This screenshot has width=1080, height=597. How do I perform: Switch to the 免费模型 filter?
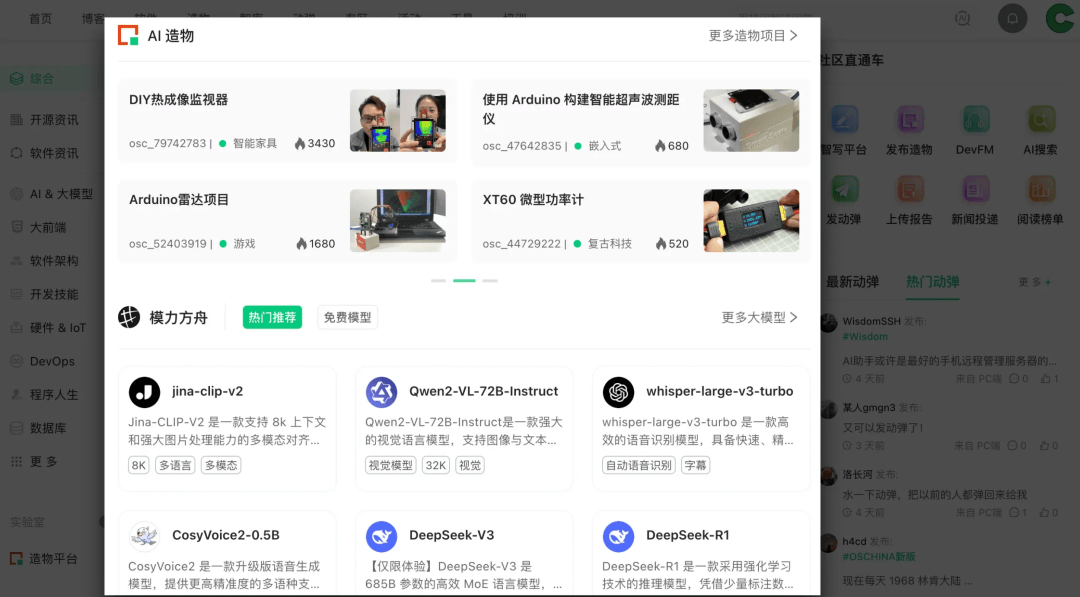[x=347, y=318]
